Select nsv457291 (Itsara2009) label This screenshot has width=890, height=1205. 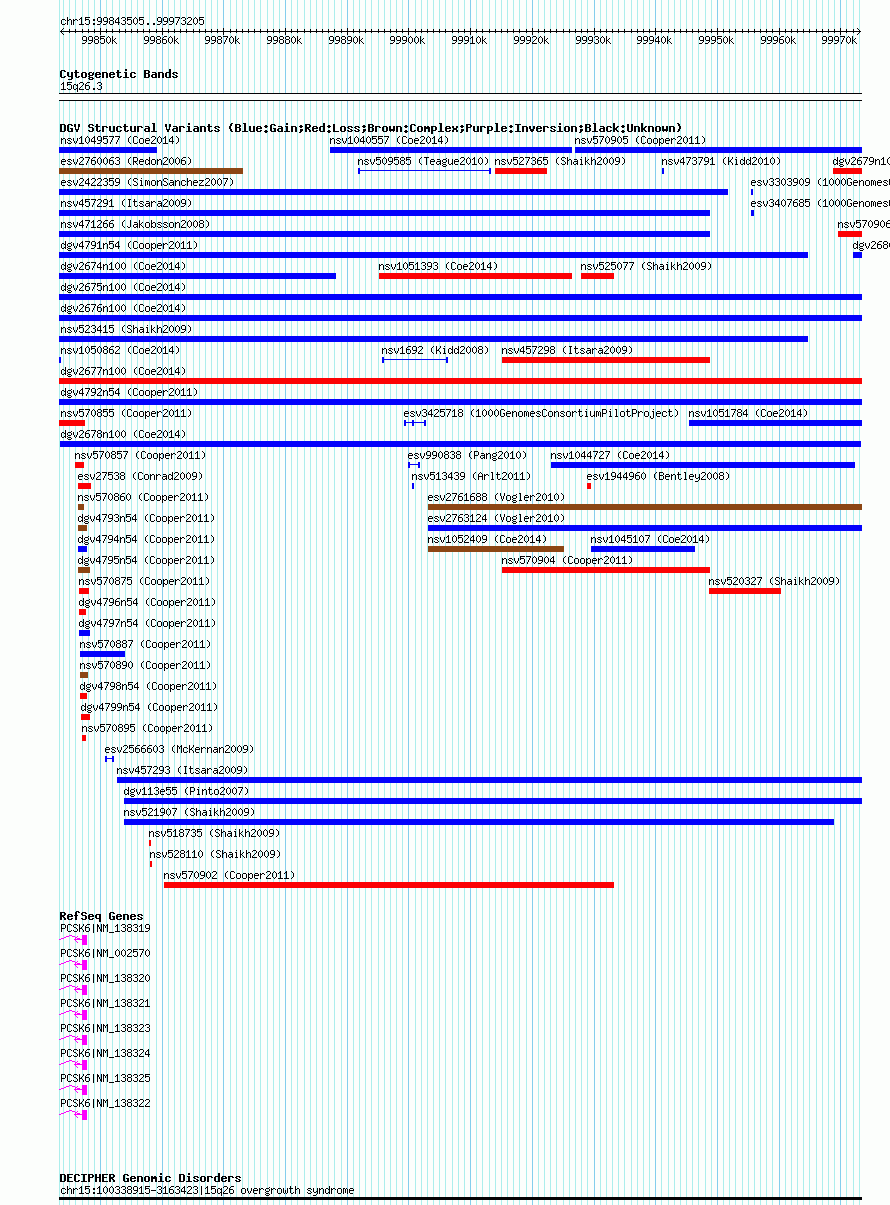point(125,204)
